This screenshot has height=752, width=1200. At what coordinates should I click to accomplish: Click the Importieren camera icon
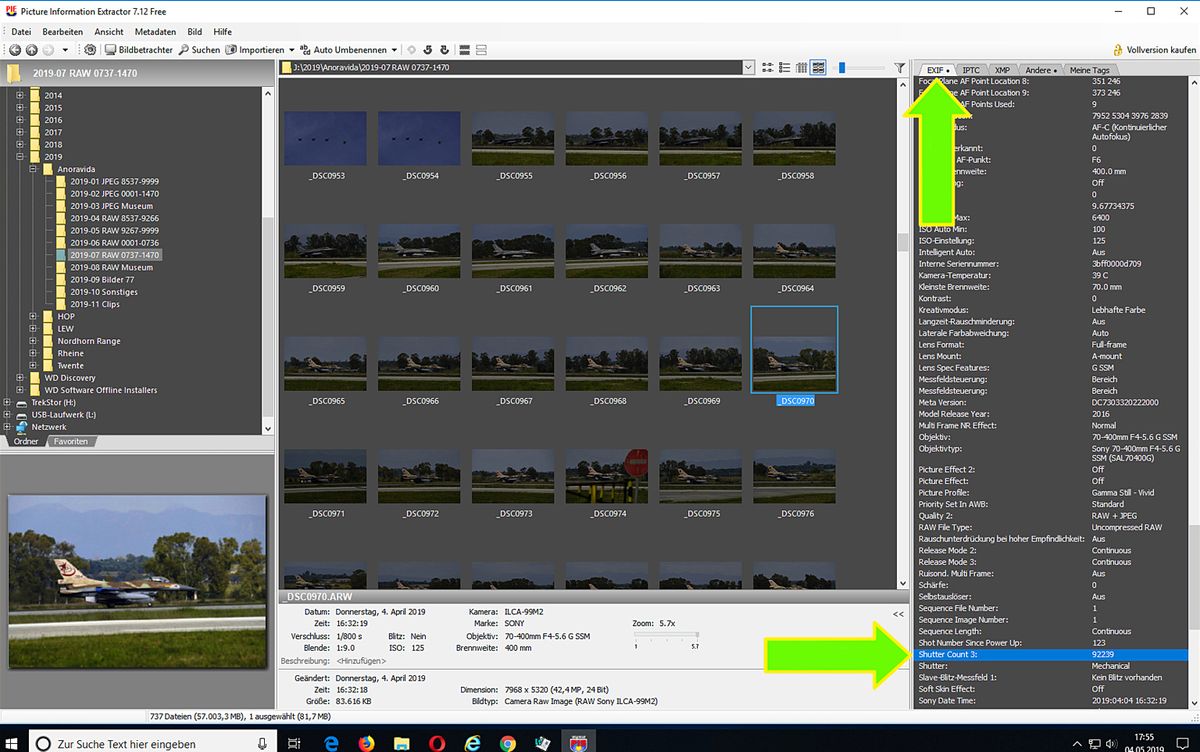(232, 49)
